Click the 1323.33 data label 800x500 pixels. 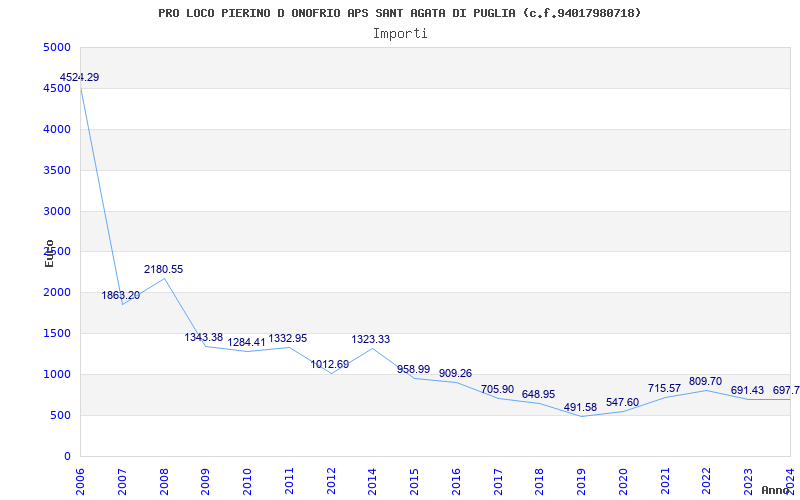[371, 340]
